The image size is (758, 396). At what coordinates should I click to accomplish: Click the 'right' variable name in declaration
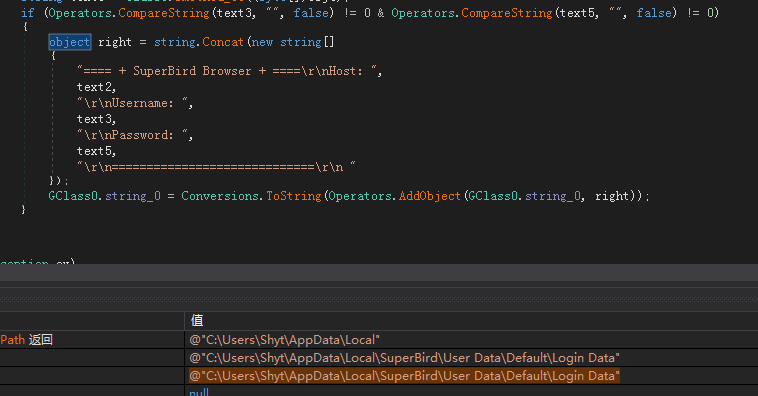[x=115, y=43]
